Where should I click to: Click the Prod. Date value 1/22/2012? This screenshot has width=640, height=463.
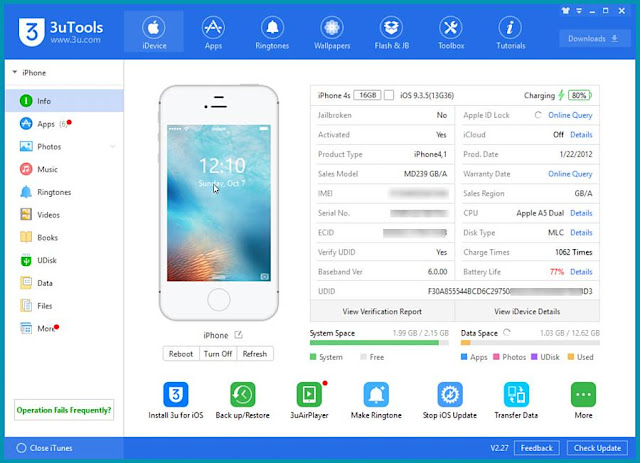coord(576,154)
